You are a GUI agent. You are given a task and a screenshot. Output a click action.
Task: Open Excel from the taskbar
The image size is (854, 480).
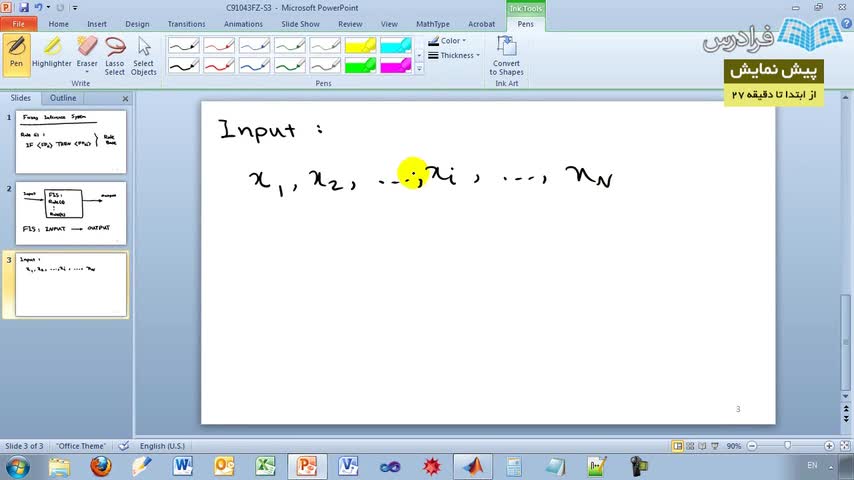265,466
